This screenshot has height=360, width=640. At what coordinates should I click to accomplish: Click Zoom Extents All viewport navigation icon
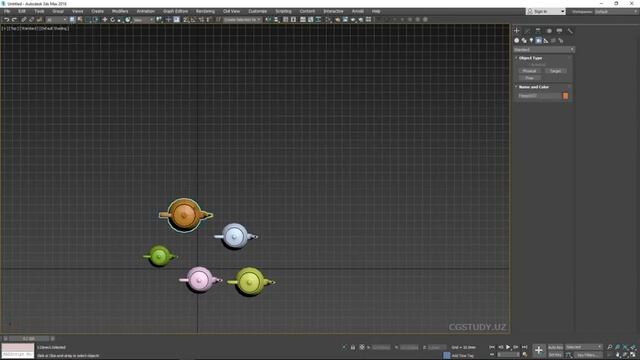click(x=633, y=347)
